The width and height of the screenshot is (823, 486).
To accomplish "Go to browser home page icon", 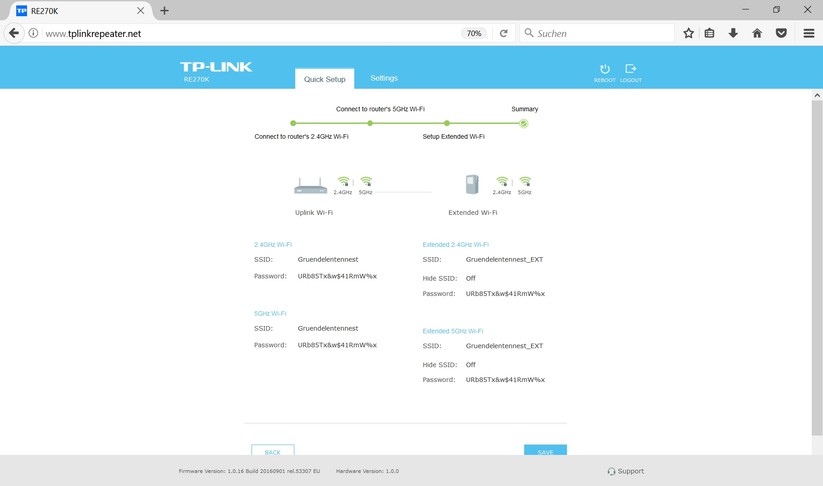I will tap(757, 33).
